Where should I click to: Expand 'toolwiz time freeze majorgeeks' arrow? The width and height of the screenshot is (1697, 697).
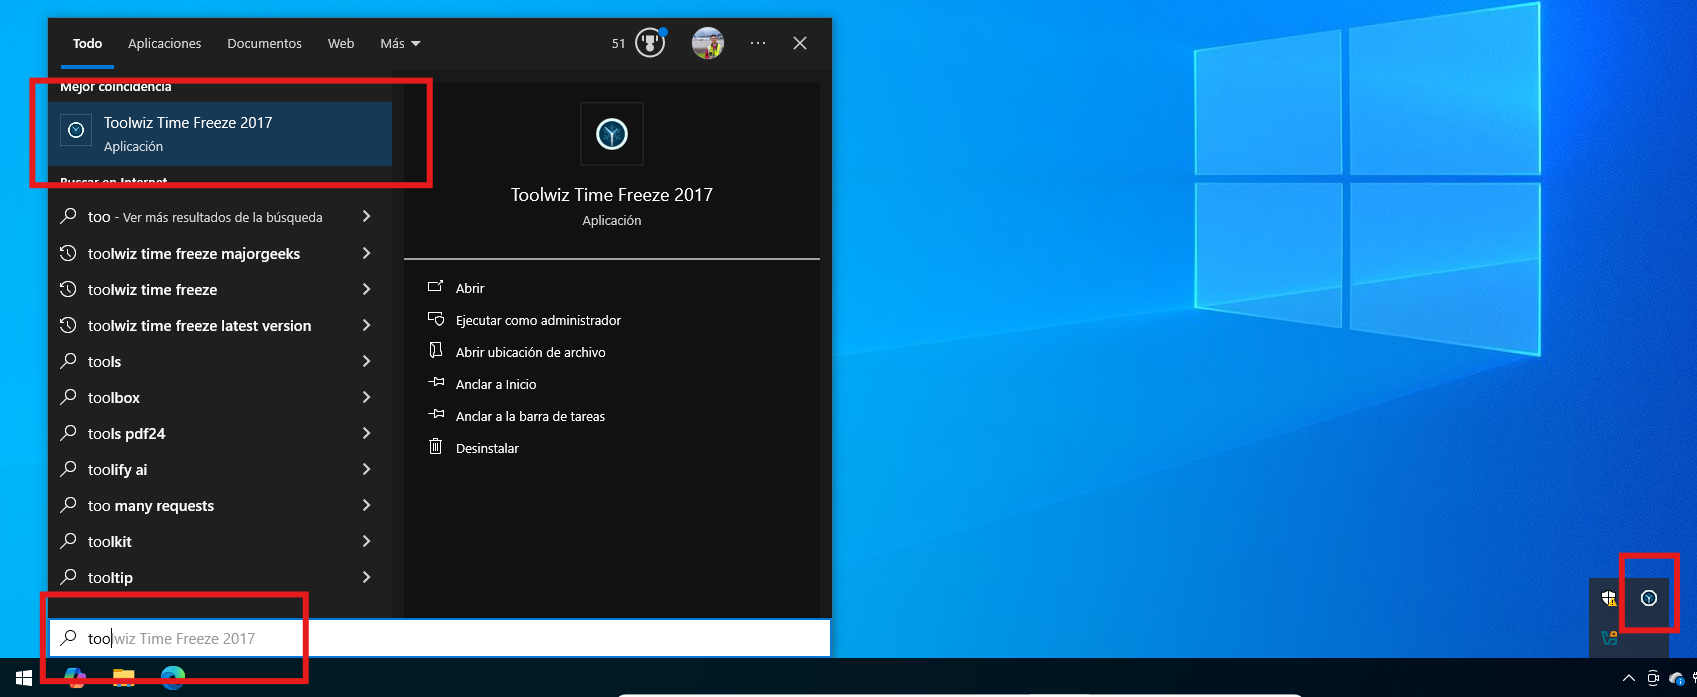pyautogui.click(x=366, y=253)
